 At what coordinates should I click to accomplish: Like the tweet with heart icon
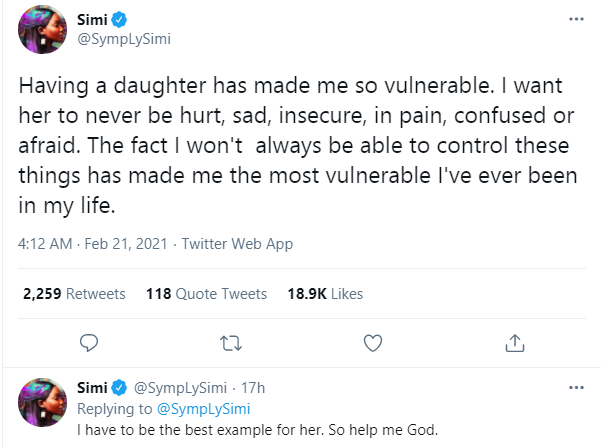click(373, 343)
